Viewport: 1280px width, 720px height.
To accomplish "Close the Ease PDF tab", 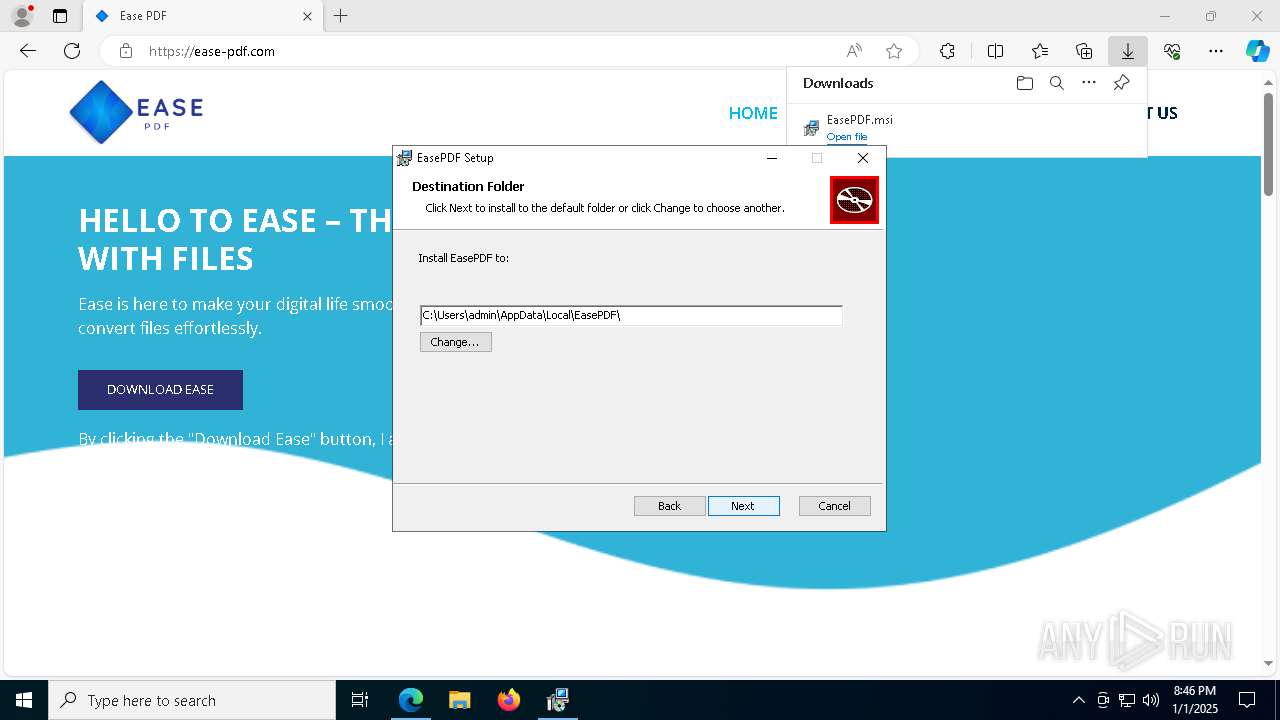I will 307,16.
